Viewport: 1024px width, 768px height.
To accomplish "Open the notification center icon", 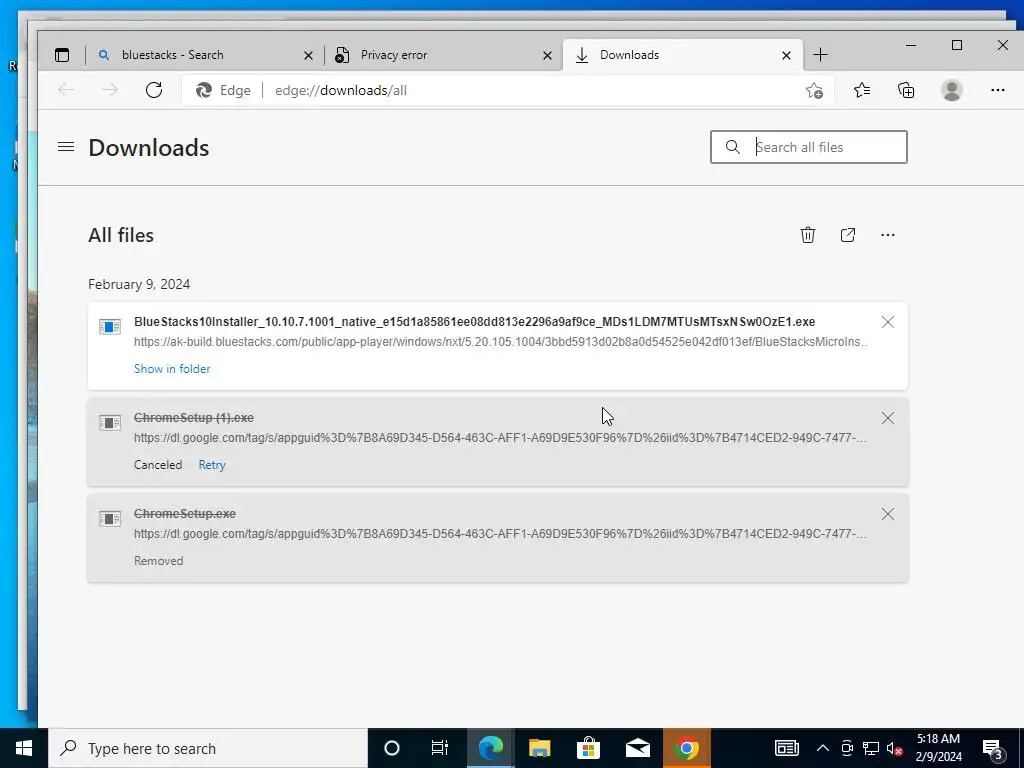I will click(x=993, y=750).
